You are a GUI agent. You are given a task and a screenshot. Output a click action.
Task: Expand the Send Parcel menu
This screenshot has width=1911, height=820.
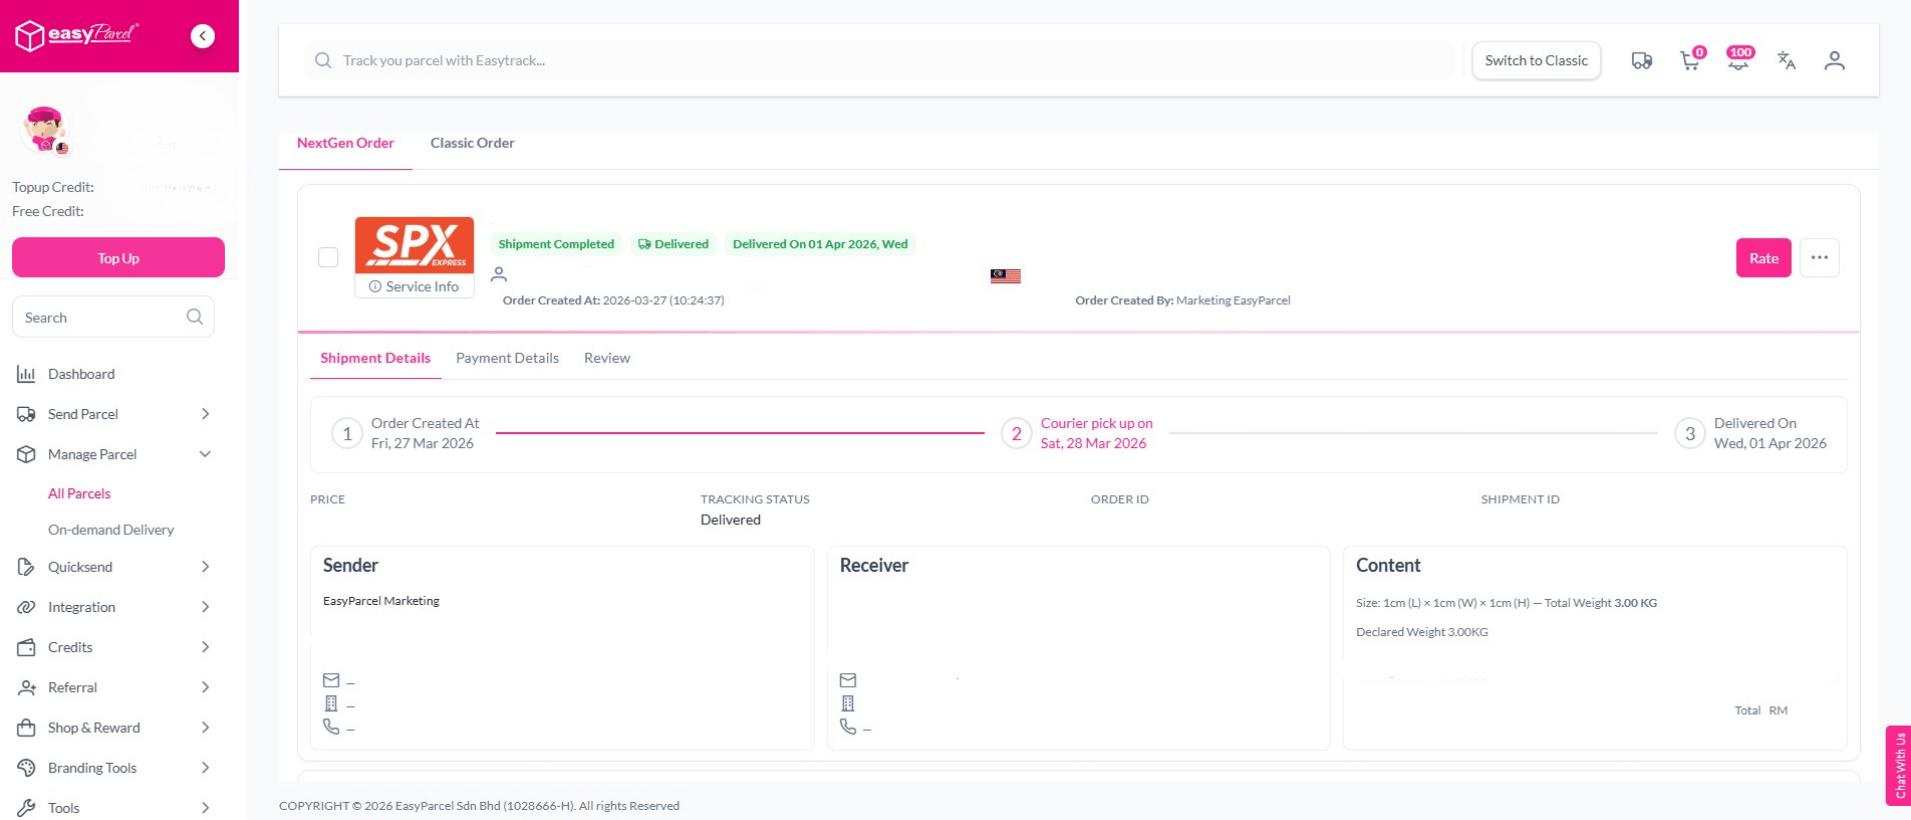(x=114, y=414)
